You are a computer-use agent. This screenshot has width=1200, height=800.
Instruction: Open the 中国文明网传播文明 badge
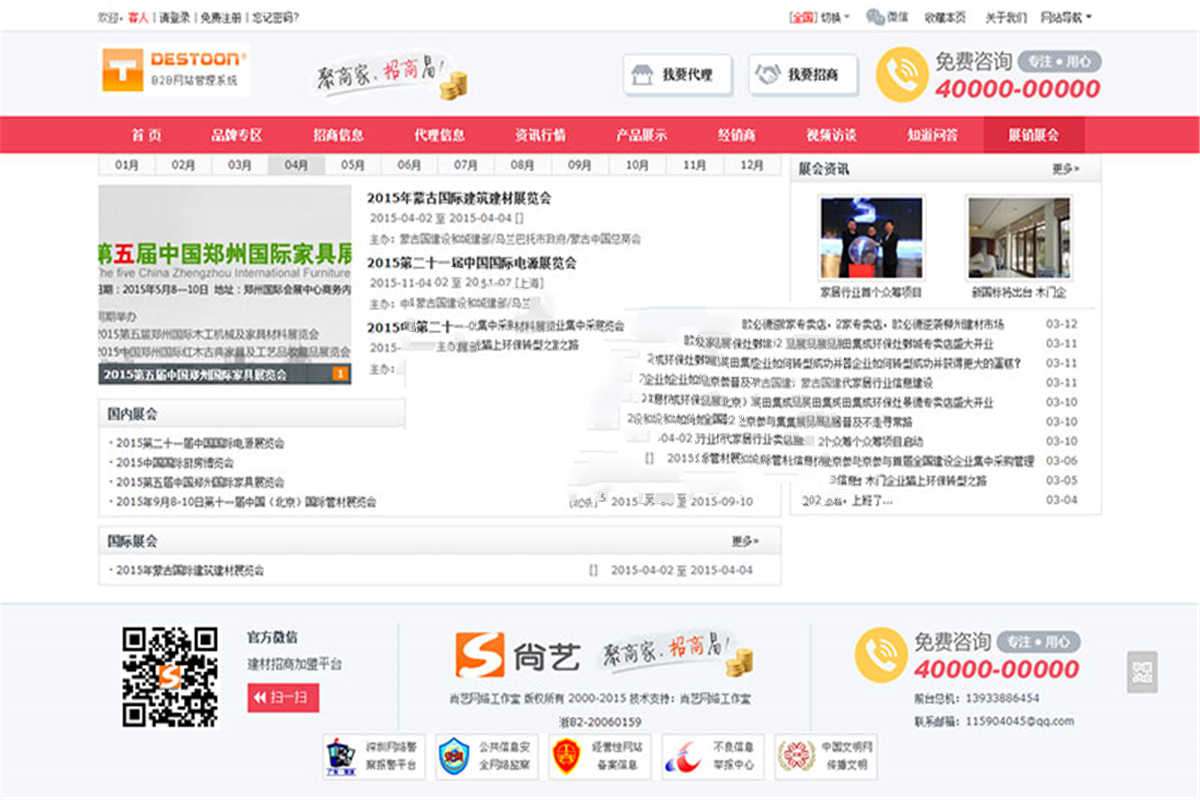(826, 757)
